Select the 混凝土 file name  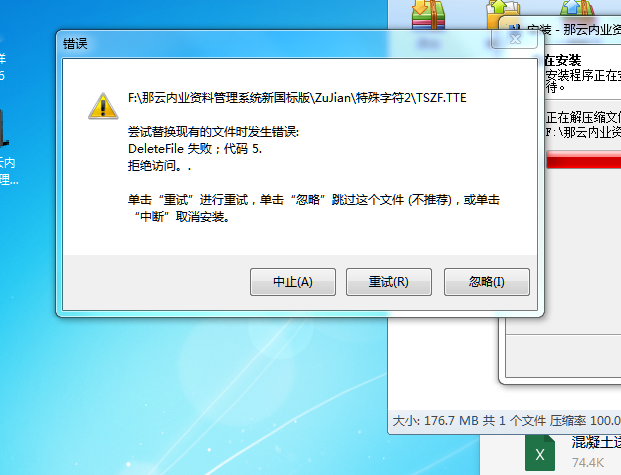point(596,442)
